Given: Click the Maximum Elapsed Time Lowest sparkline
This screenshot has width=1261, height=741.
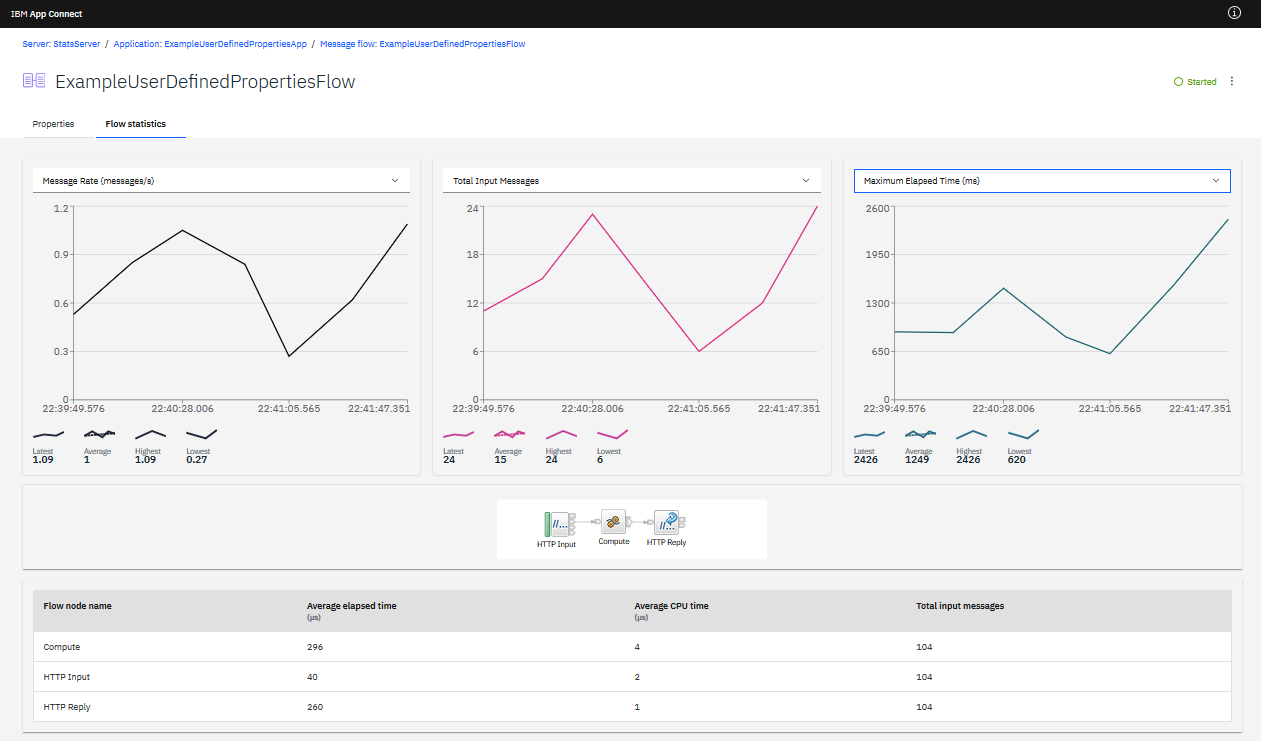Looking at the screenshot, I should pos(1023,434).
